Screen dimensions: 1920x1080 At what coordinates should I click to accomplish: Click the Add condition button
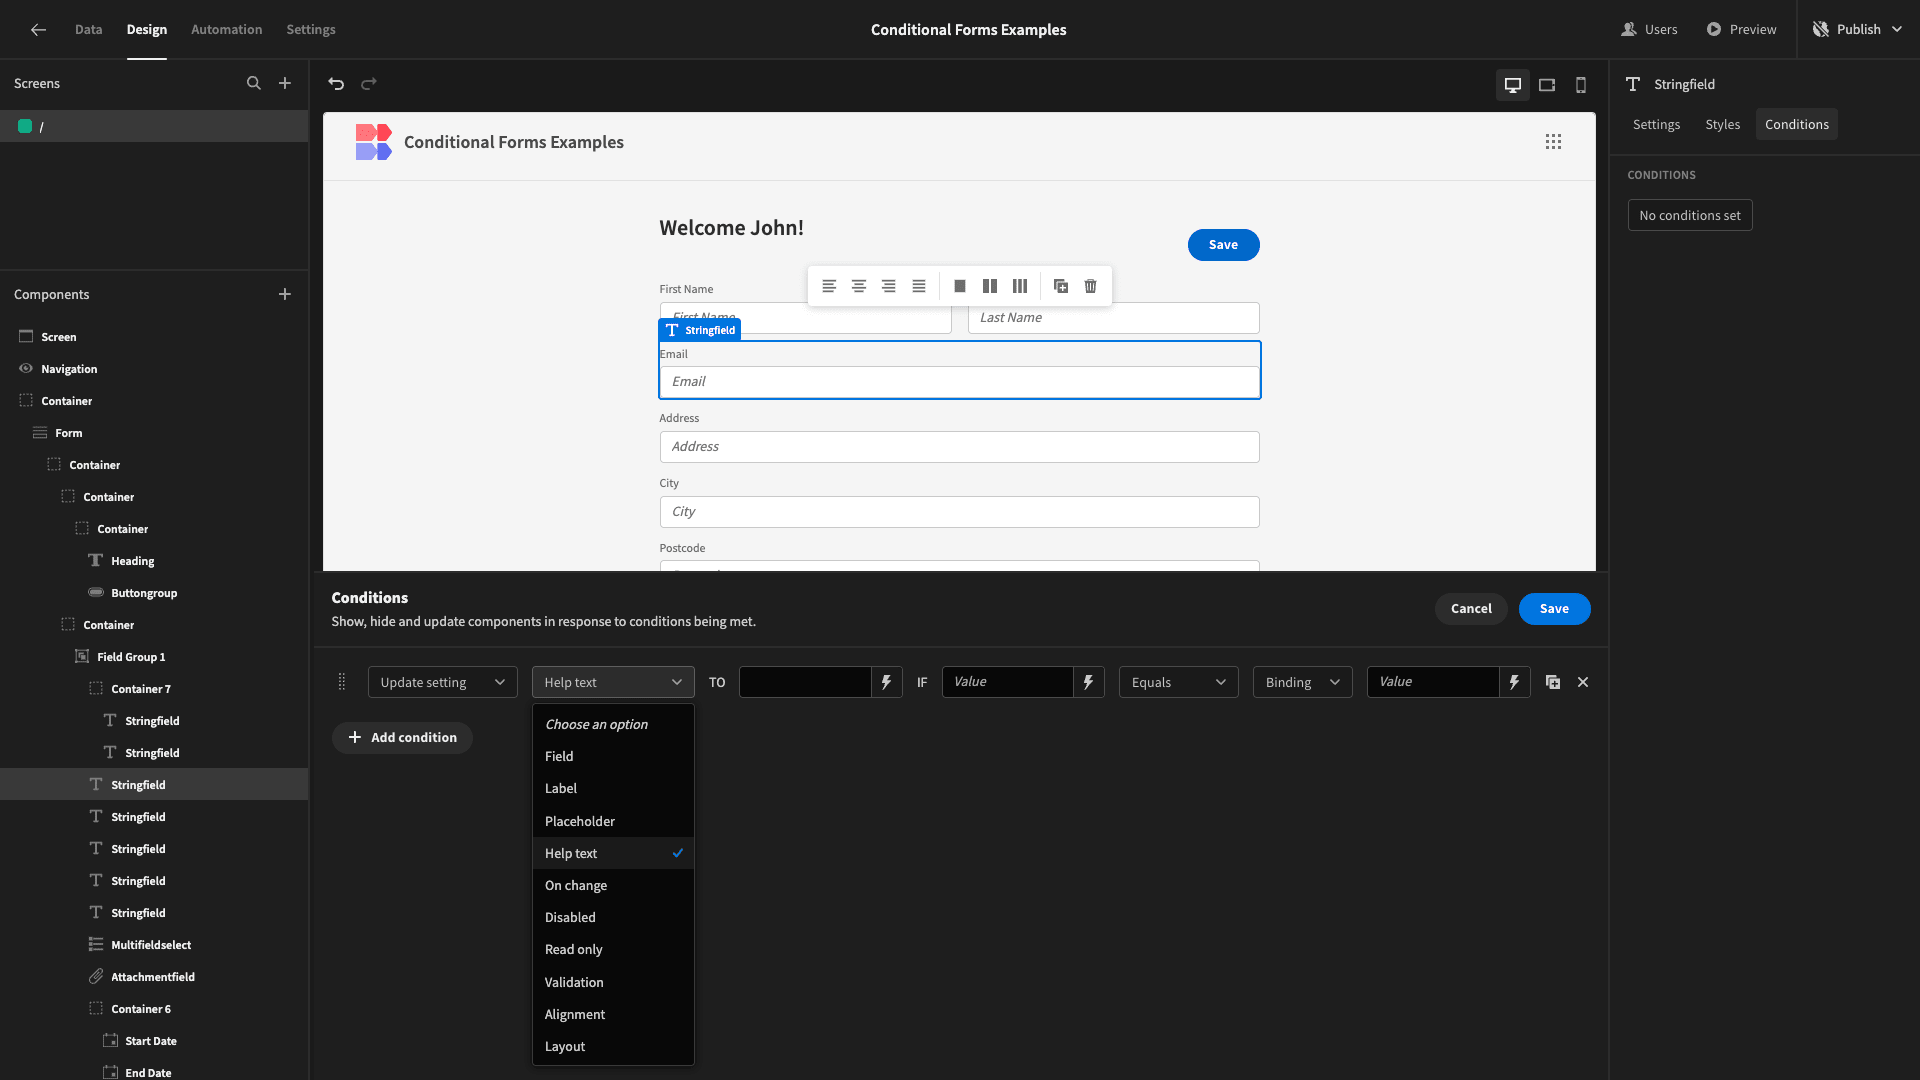[x=402, y=738]
